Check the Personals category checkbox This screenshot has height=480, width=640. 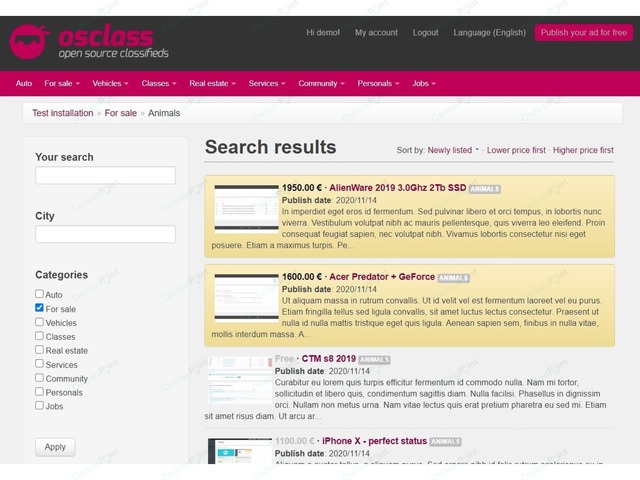(39, 391)
